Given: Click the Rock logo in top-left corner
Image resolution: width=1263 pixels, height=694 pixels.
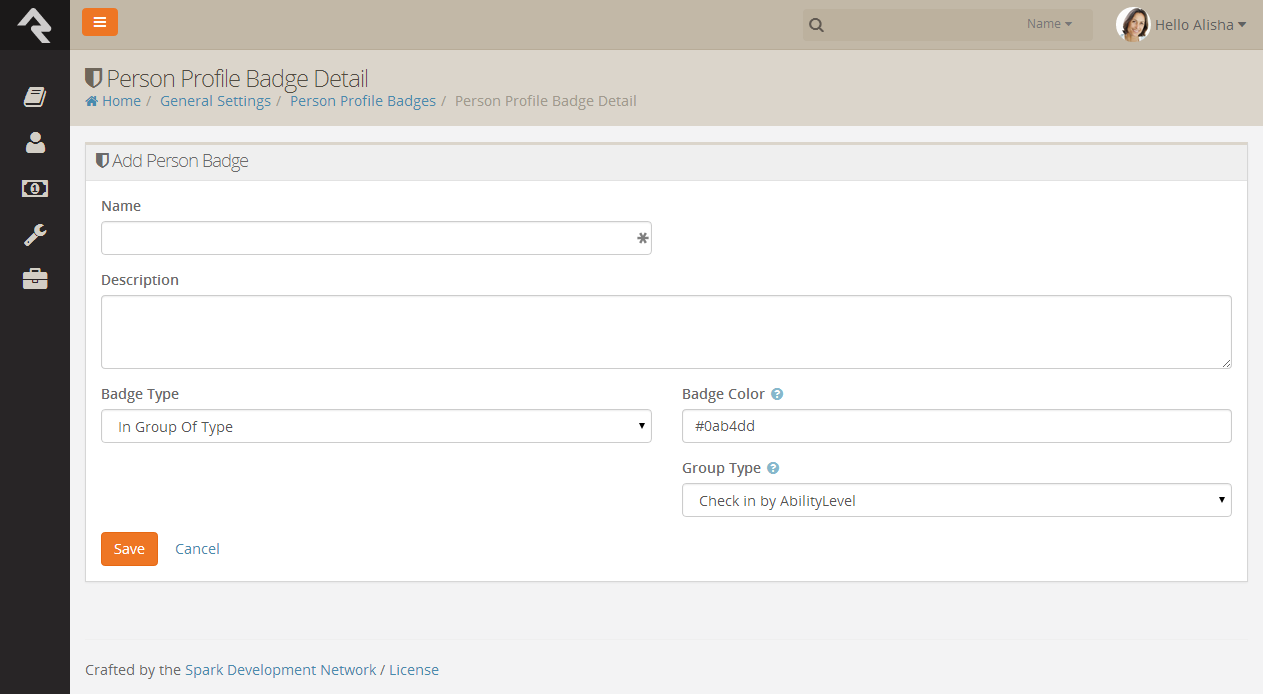Looking at the screenshot, I should (34, 25).
